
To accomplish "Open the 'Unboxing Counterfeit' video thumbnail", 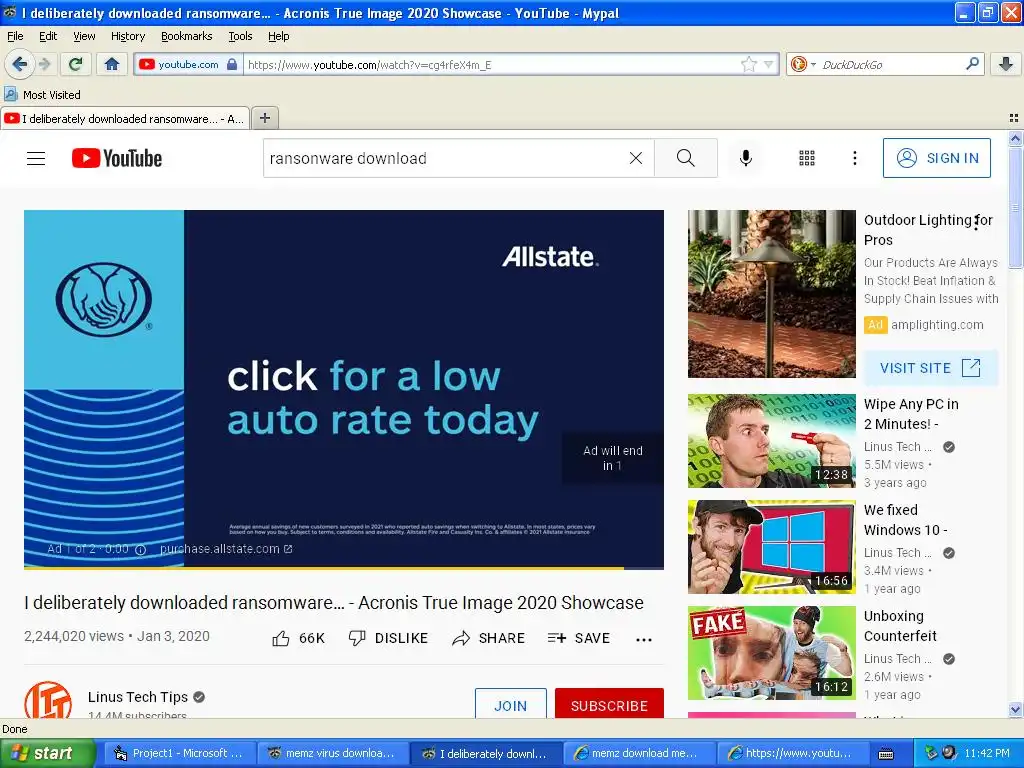I will [771, 652].
